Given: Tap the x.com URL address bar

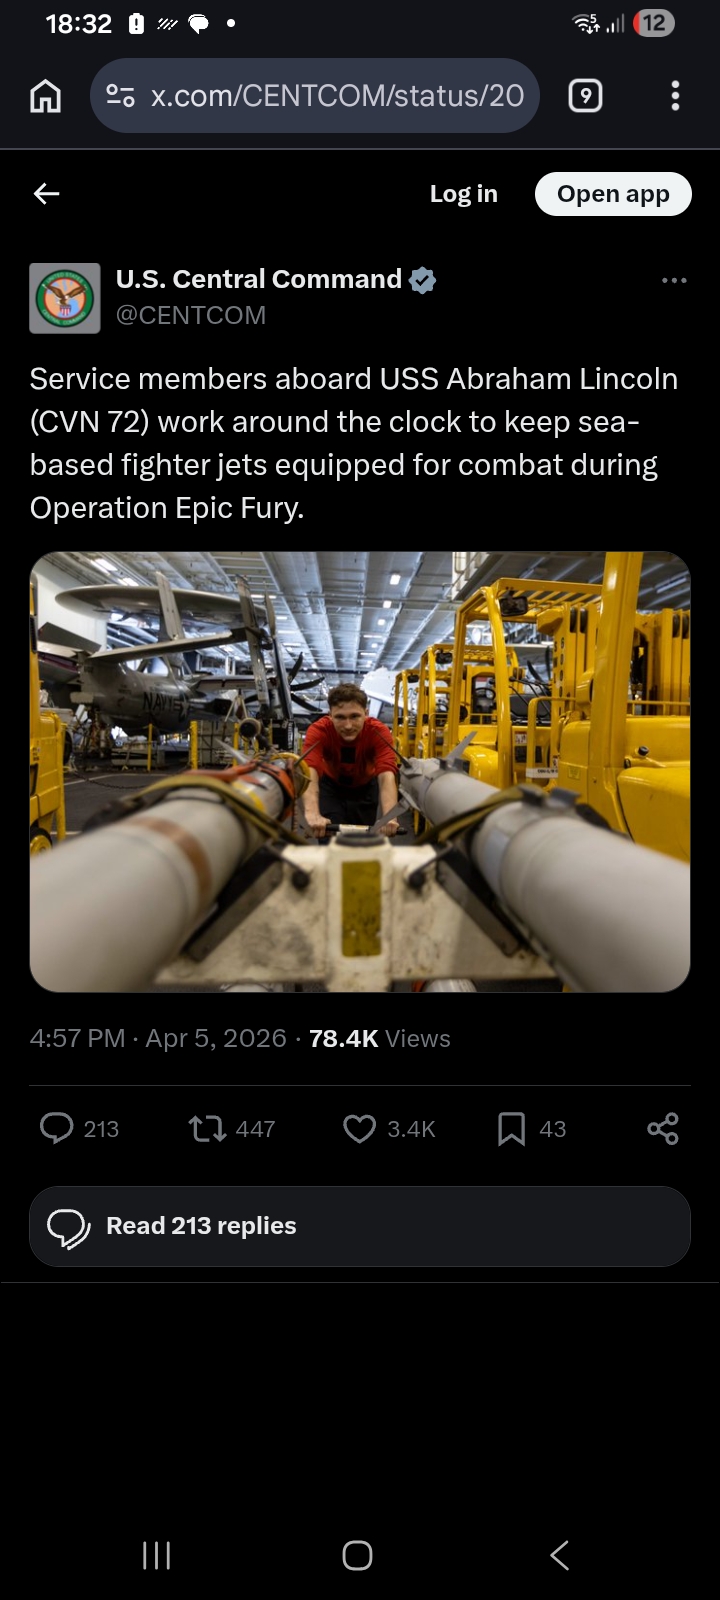Looking at the screenshot, I should coord(336,96).
